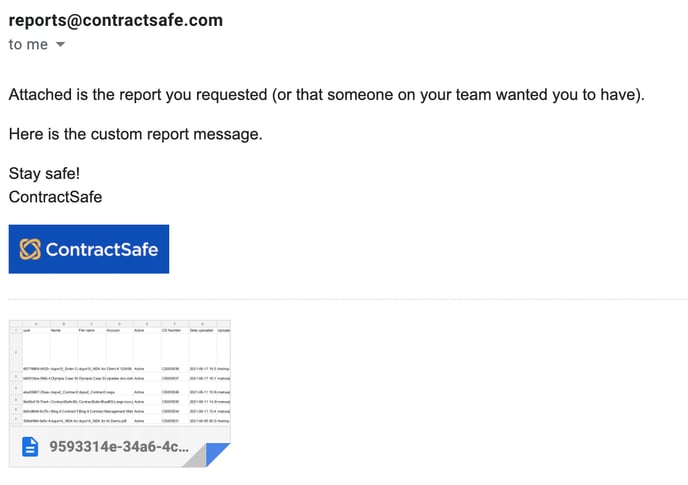This screenshot has width=688, height=485.
Task: Click the "Attached is the report" sentence
Action: [x=326, y=95]
